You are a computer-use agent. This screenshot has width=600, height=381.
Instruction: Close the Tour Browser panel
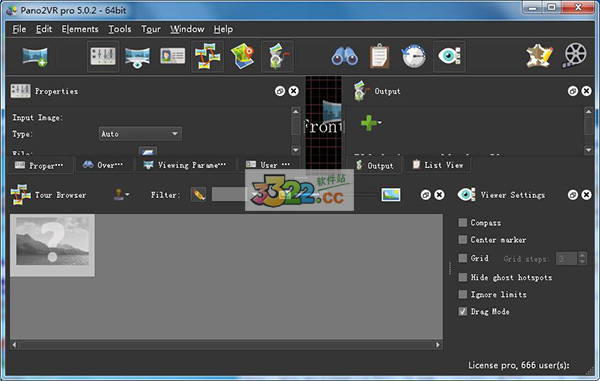(x=439, y=195)
